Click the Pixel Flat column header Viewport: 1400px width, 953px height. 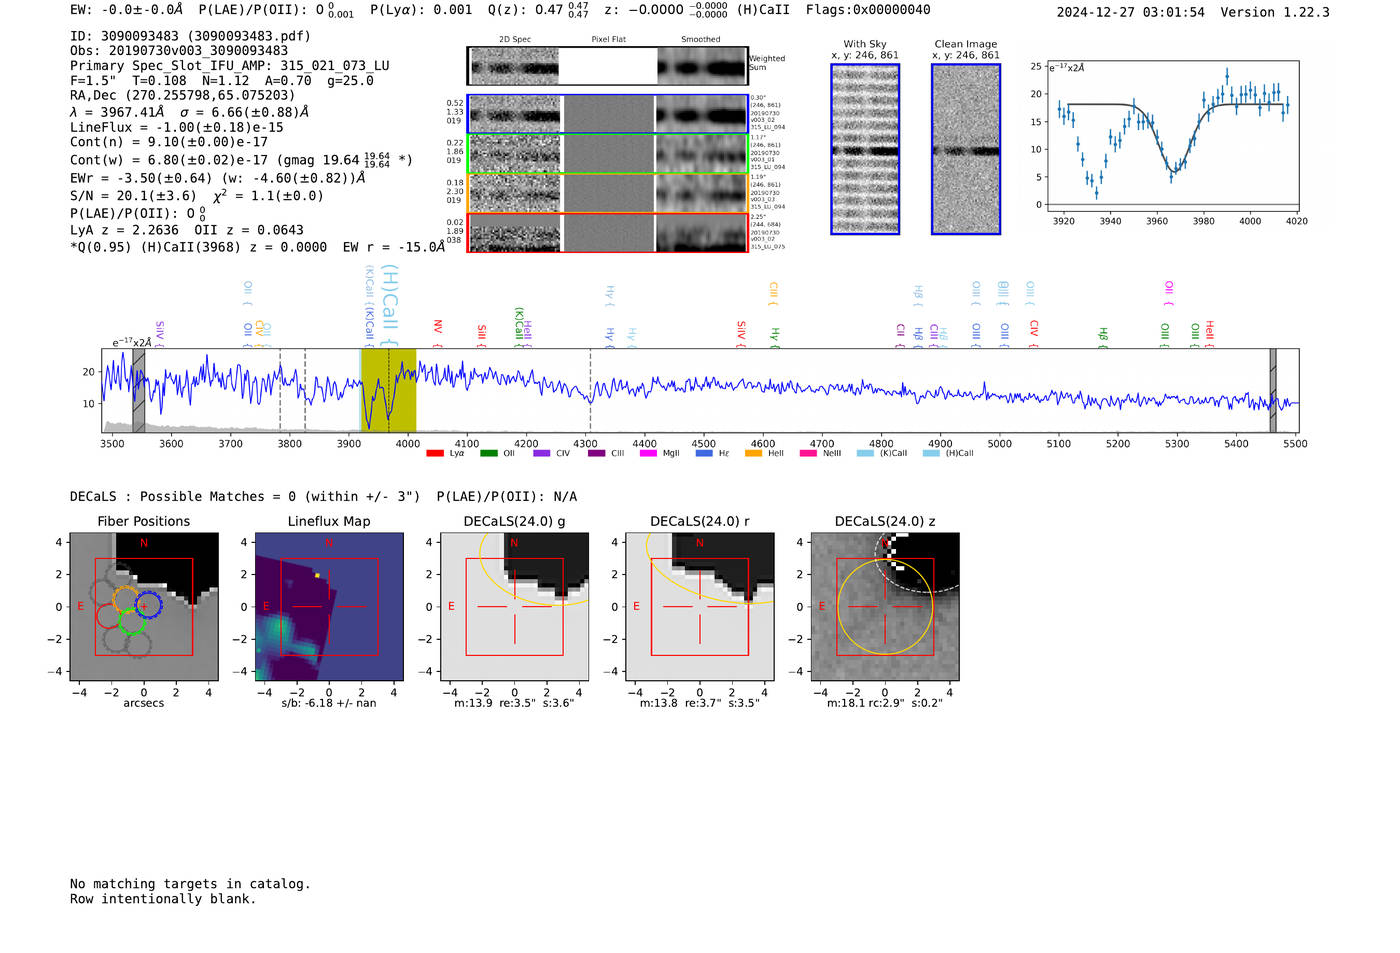tap(609, 40)
